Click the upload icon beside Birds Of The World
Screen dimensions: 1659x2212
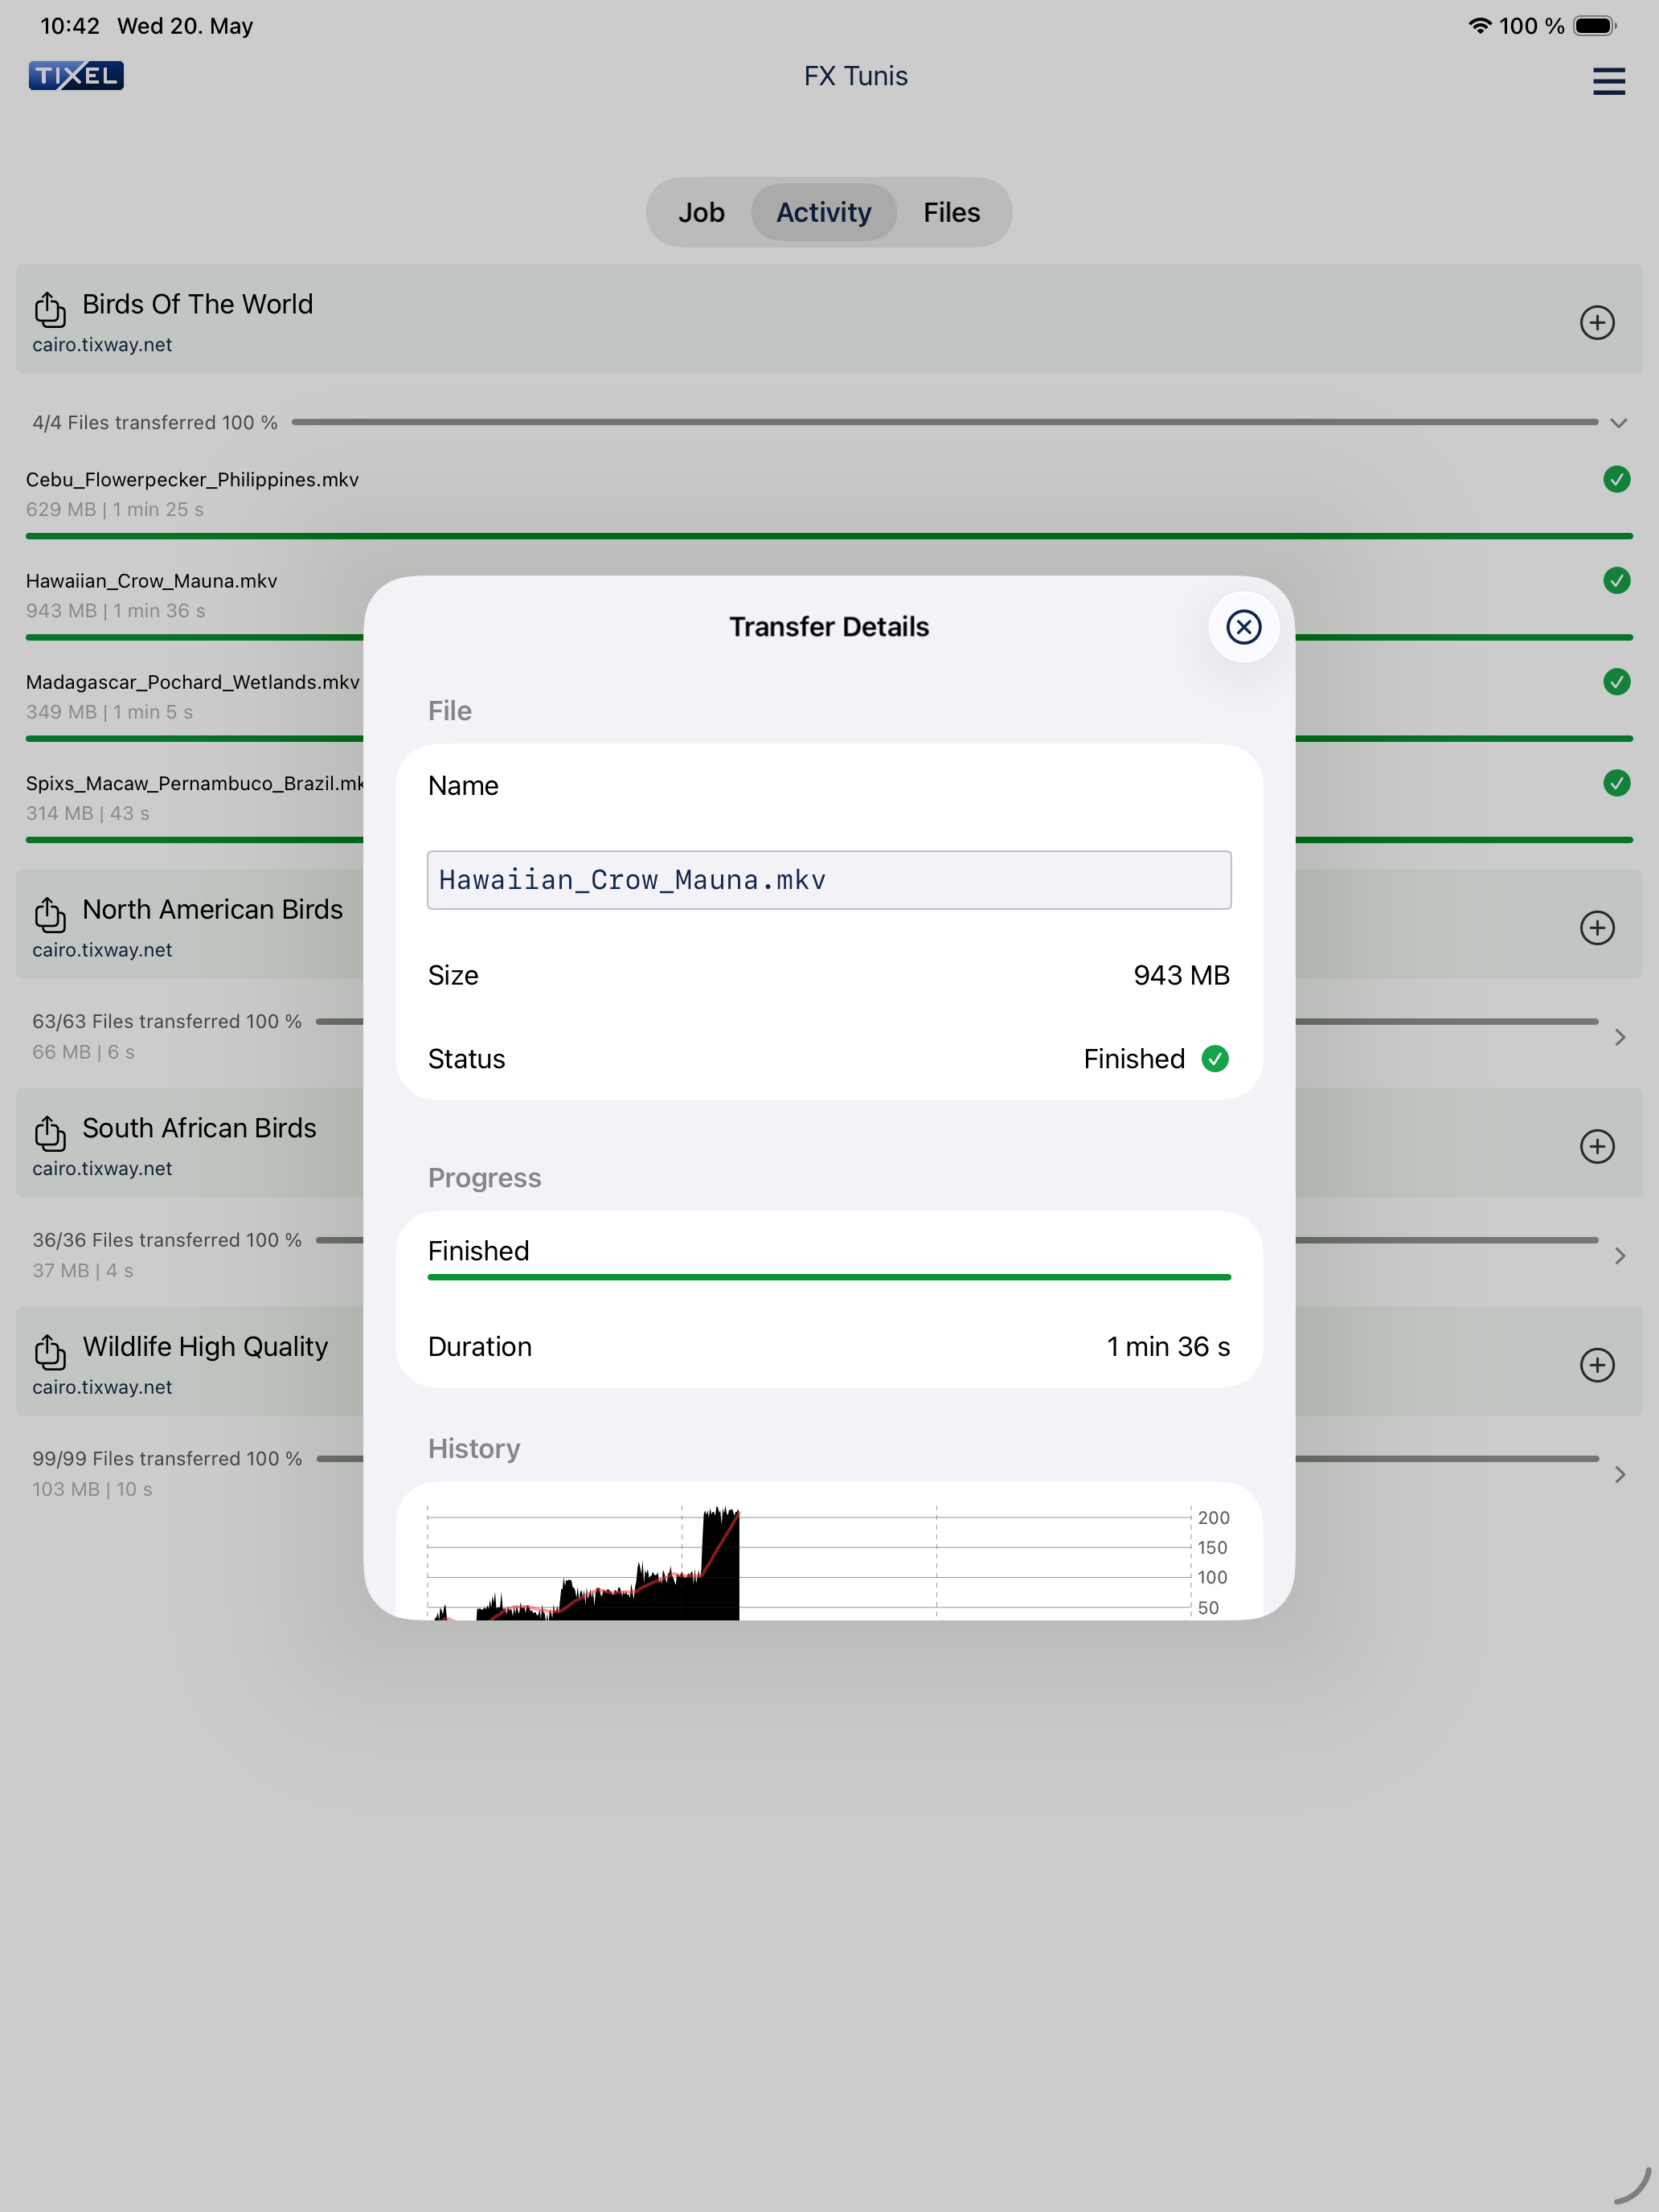tap(50, 309)
